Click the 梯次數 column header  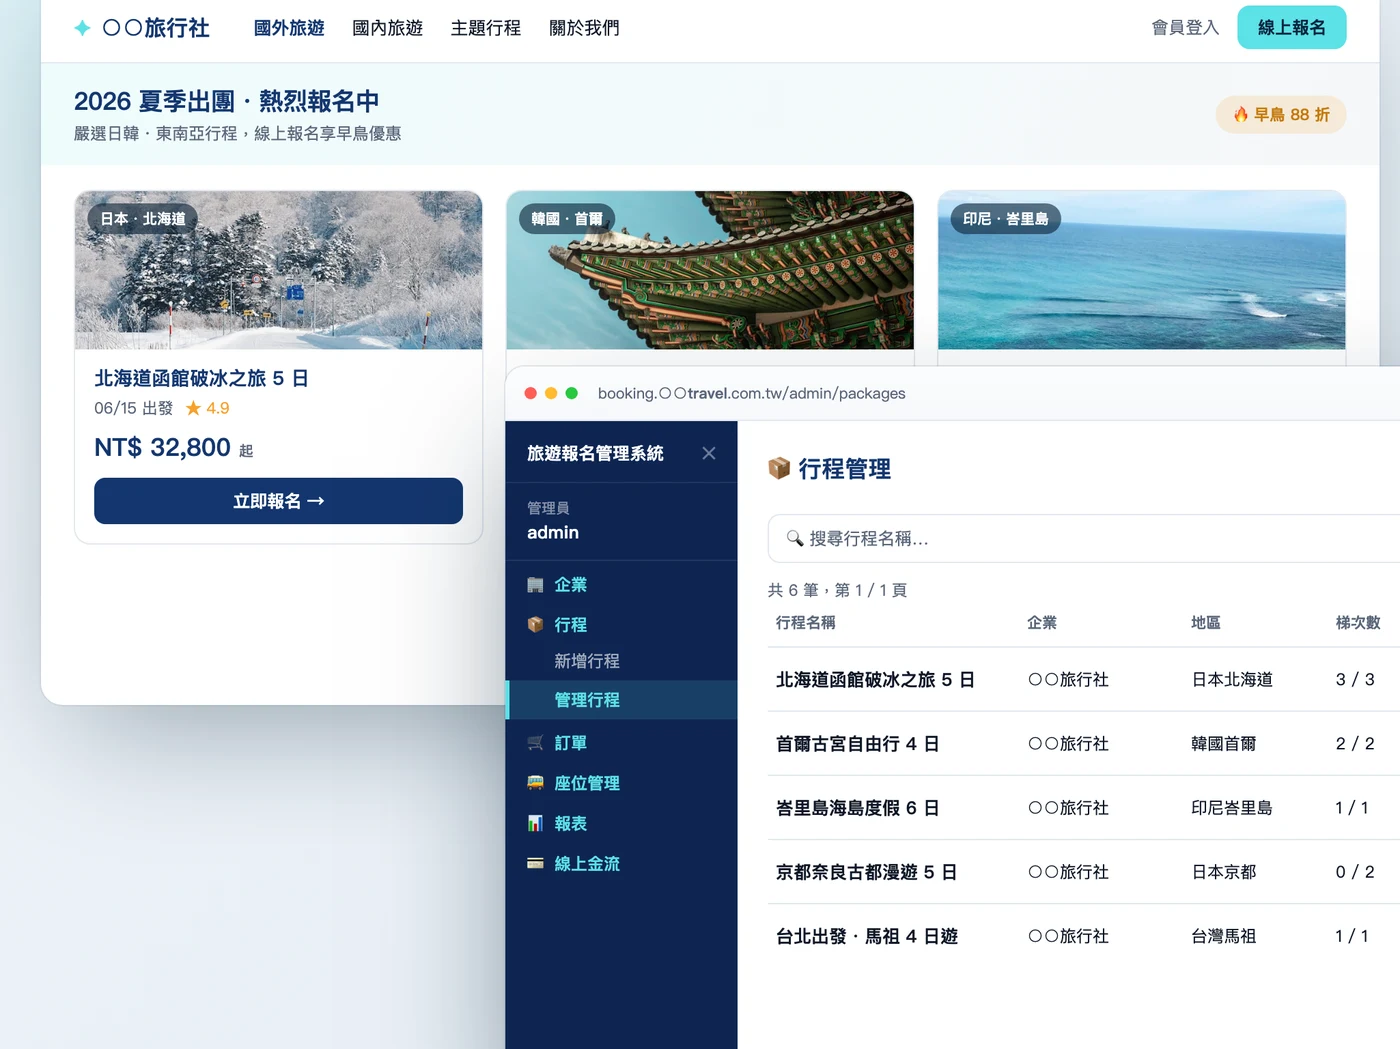1358,623
